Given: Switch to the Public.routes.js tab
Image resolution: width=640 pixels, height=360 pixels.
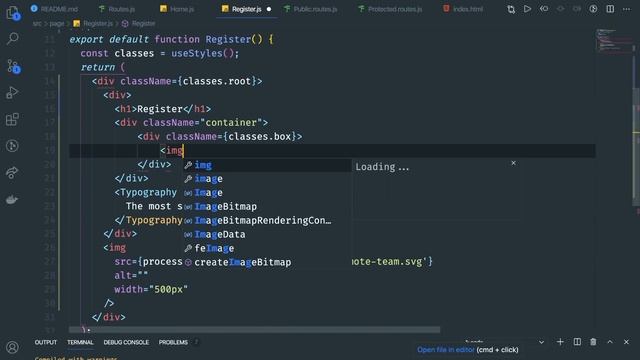Looking at the screenshot, I should tap(311, 9).
